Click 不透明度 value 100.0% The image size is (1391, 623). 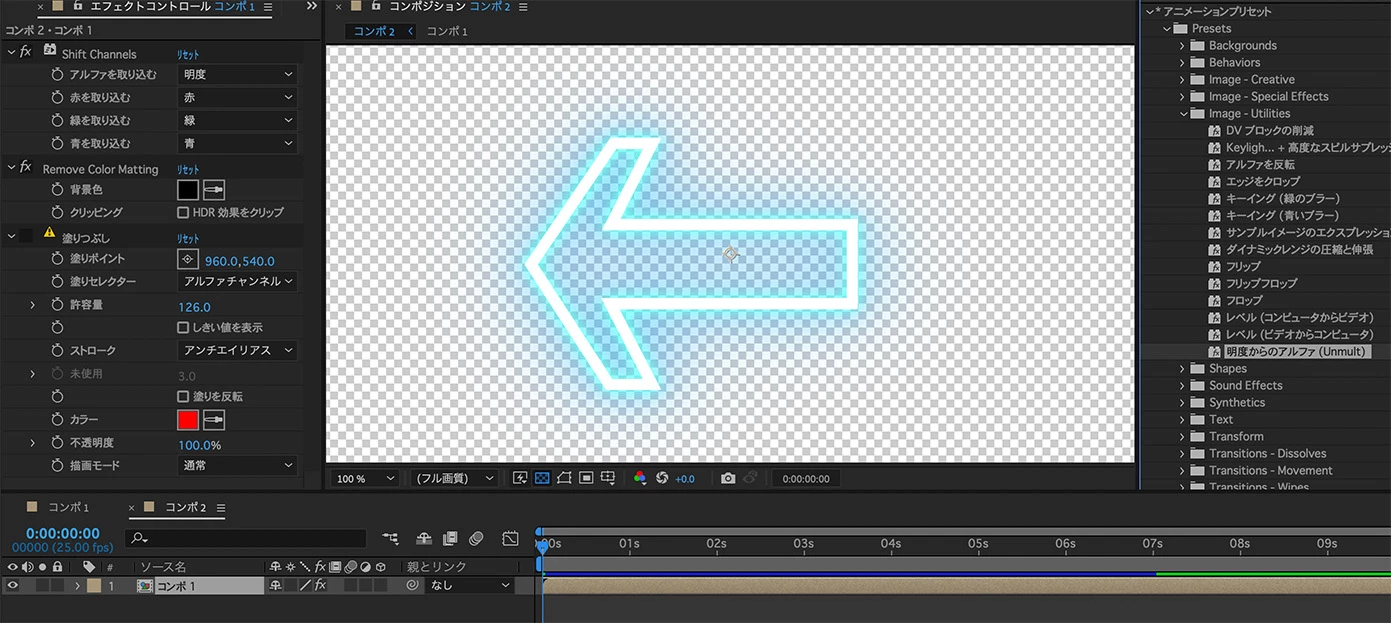point(199,445)
